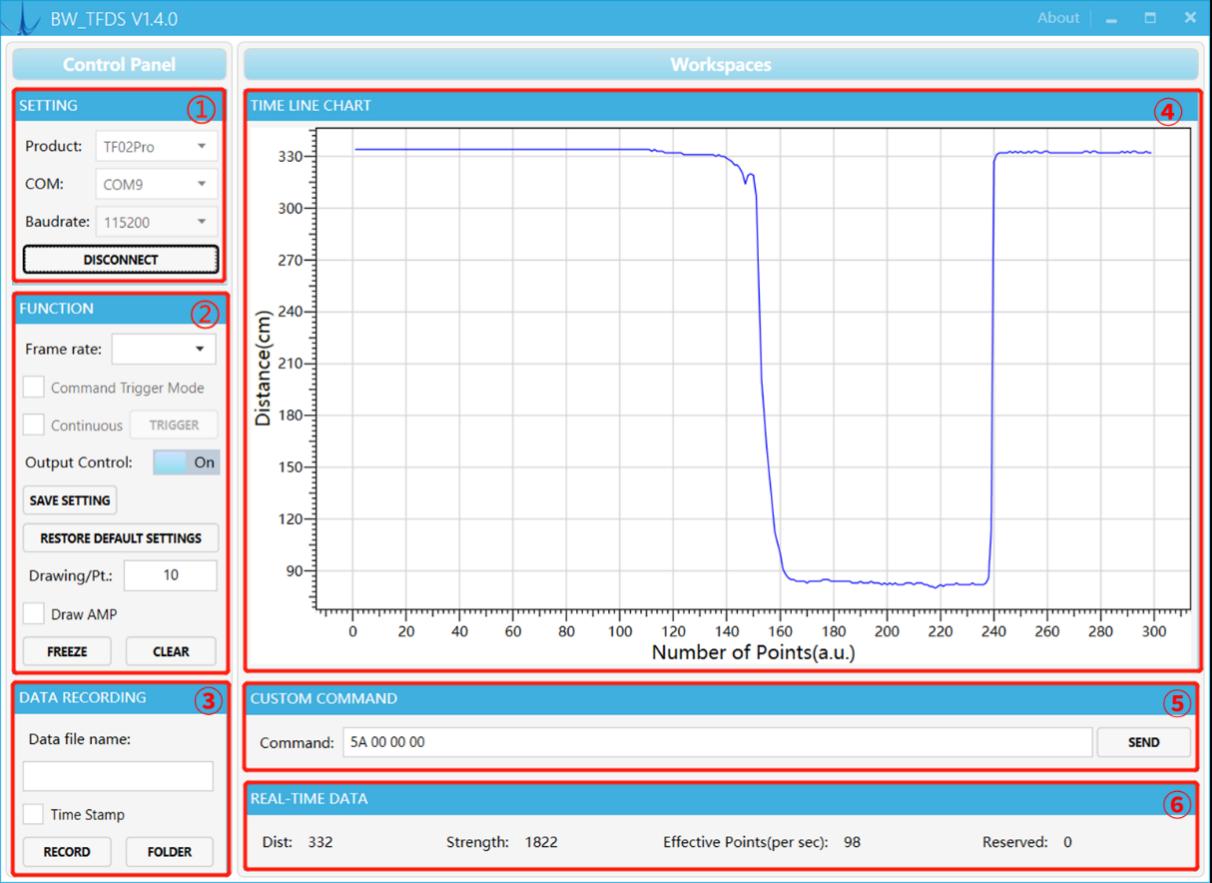The height and width of the screenshot is (883, 1212).
Task: Click the DISCONNECT button
Action: point(120,259)
